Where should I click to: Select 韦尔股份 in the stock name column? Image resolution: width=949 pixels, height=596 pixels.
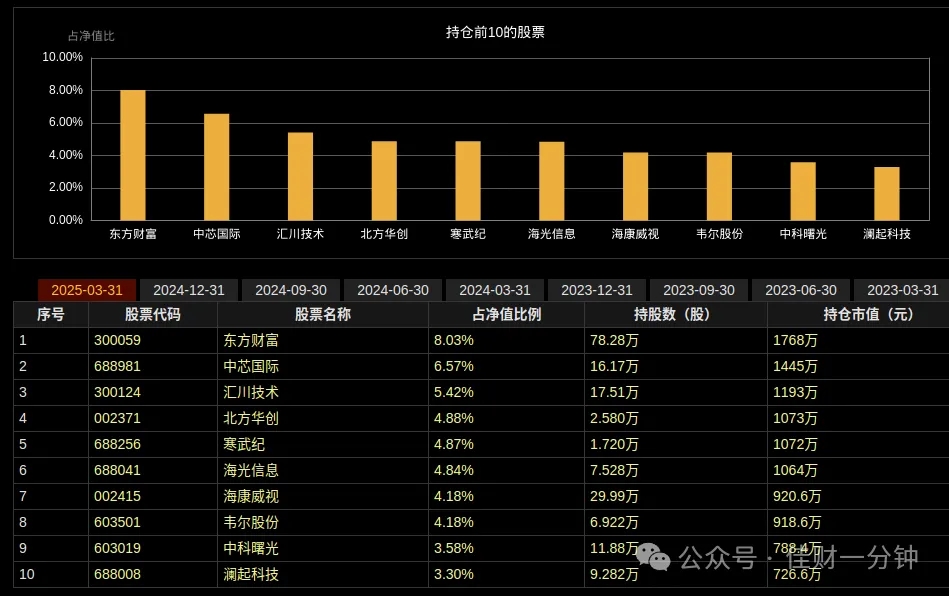[x=251, y=522]
